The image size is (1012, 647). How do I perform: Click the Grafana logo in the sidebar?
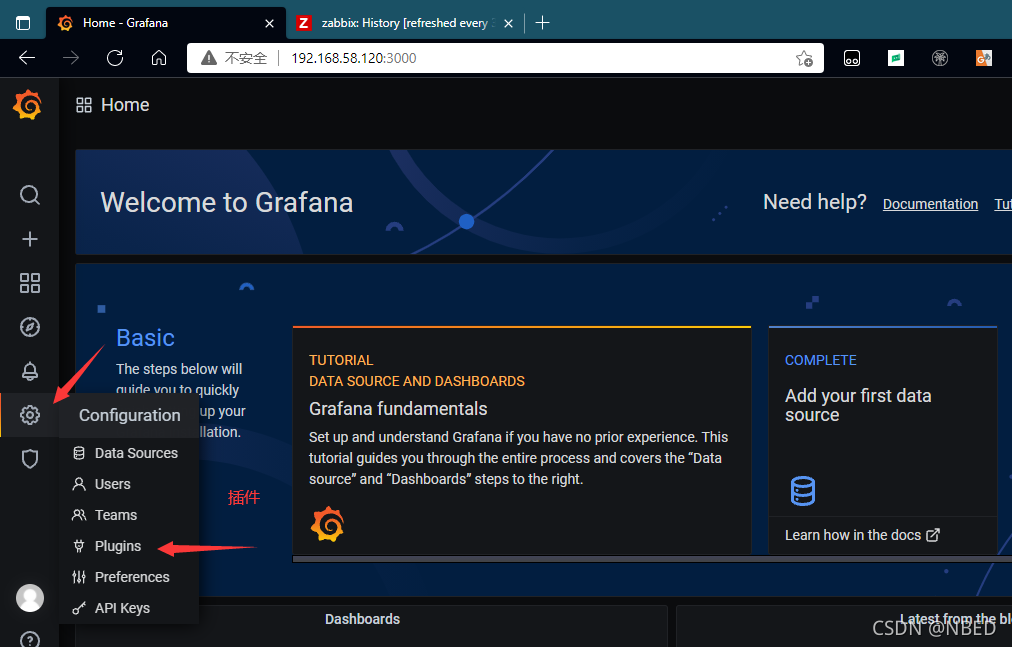coord(28,105)
